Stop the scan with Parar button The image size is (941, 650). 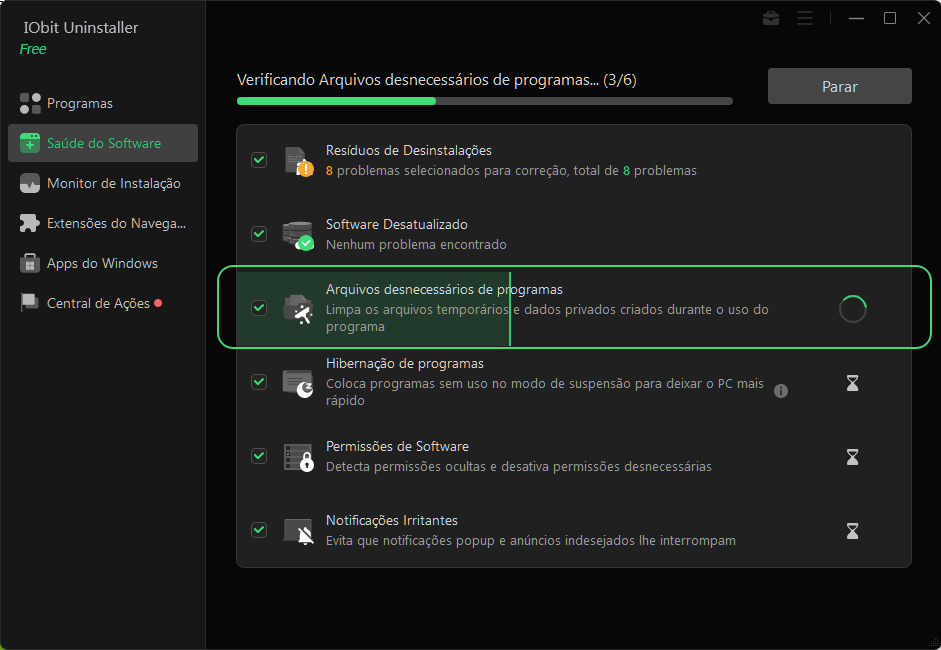840,86
